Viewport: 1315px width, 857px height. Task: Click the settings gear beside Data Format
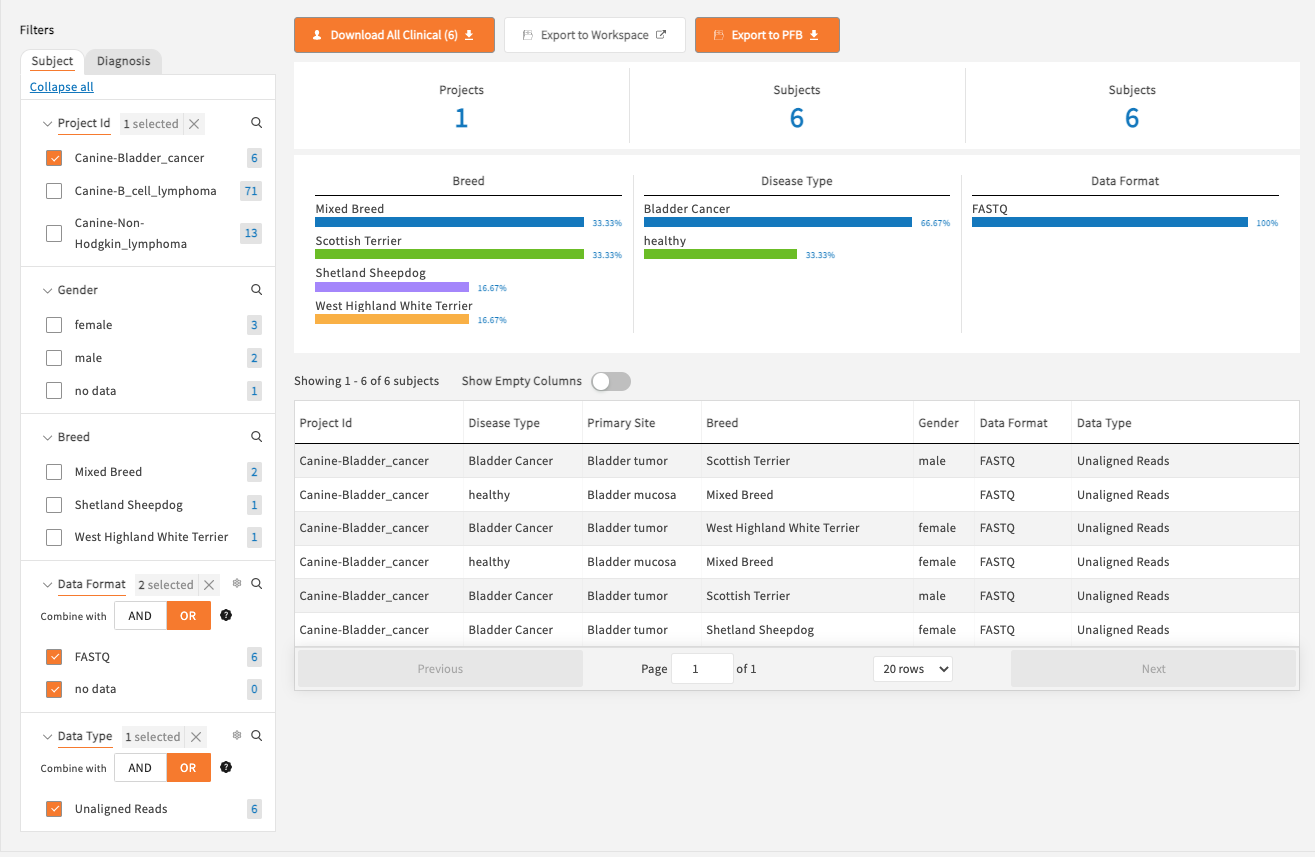pyautogui.click(x=237, y=583)
